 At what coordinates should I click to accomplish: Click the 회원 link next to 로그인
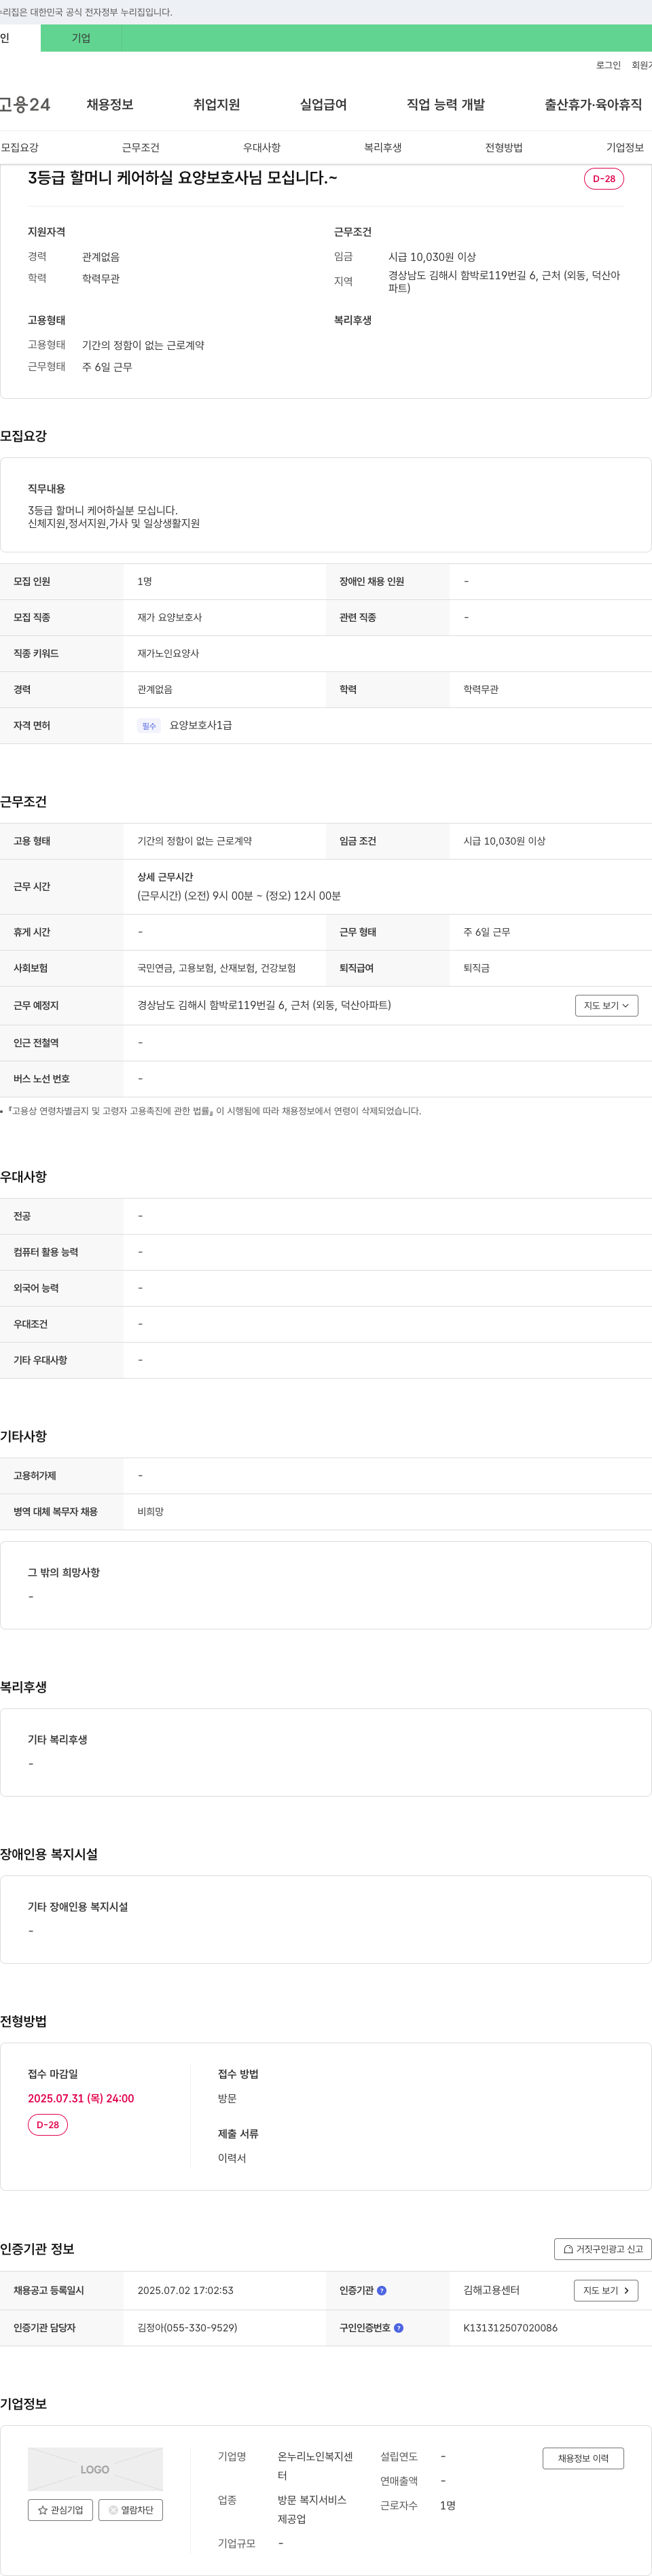641,65
